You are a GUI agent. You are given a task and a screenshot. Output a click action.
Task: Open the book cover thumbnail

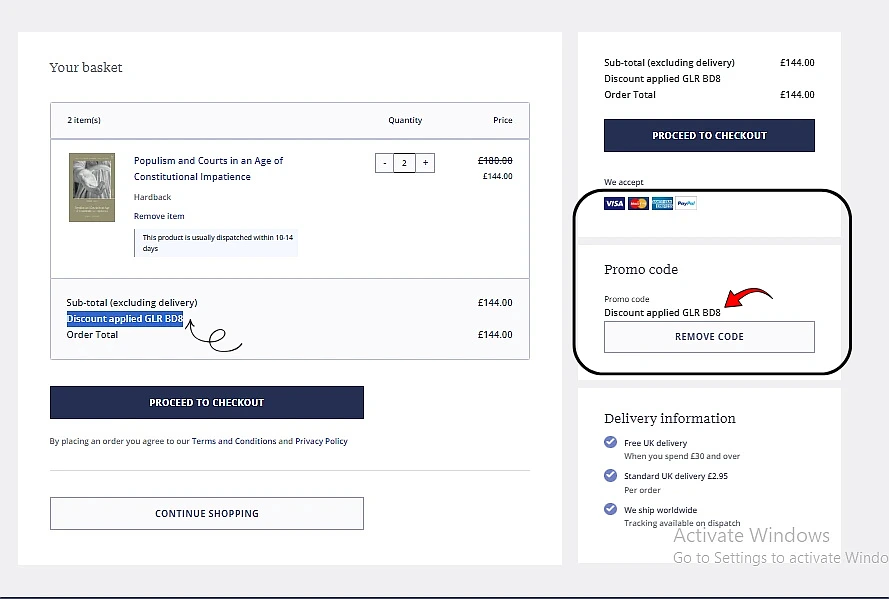click(91, 187)
